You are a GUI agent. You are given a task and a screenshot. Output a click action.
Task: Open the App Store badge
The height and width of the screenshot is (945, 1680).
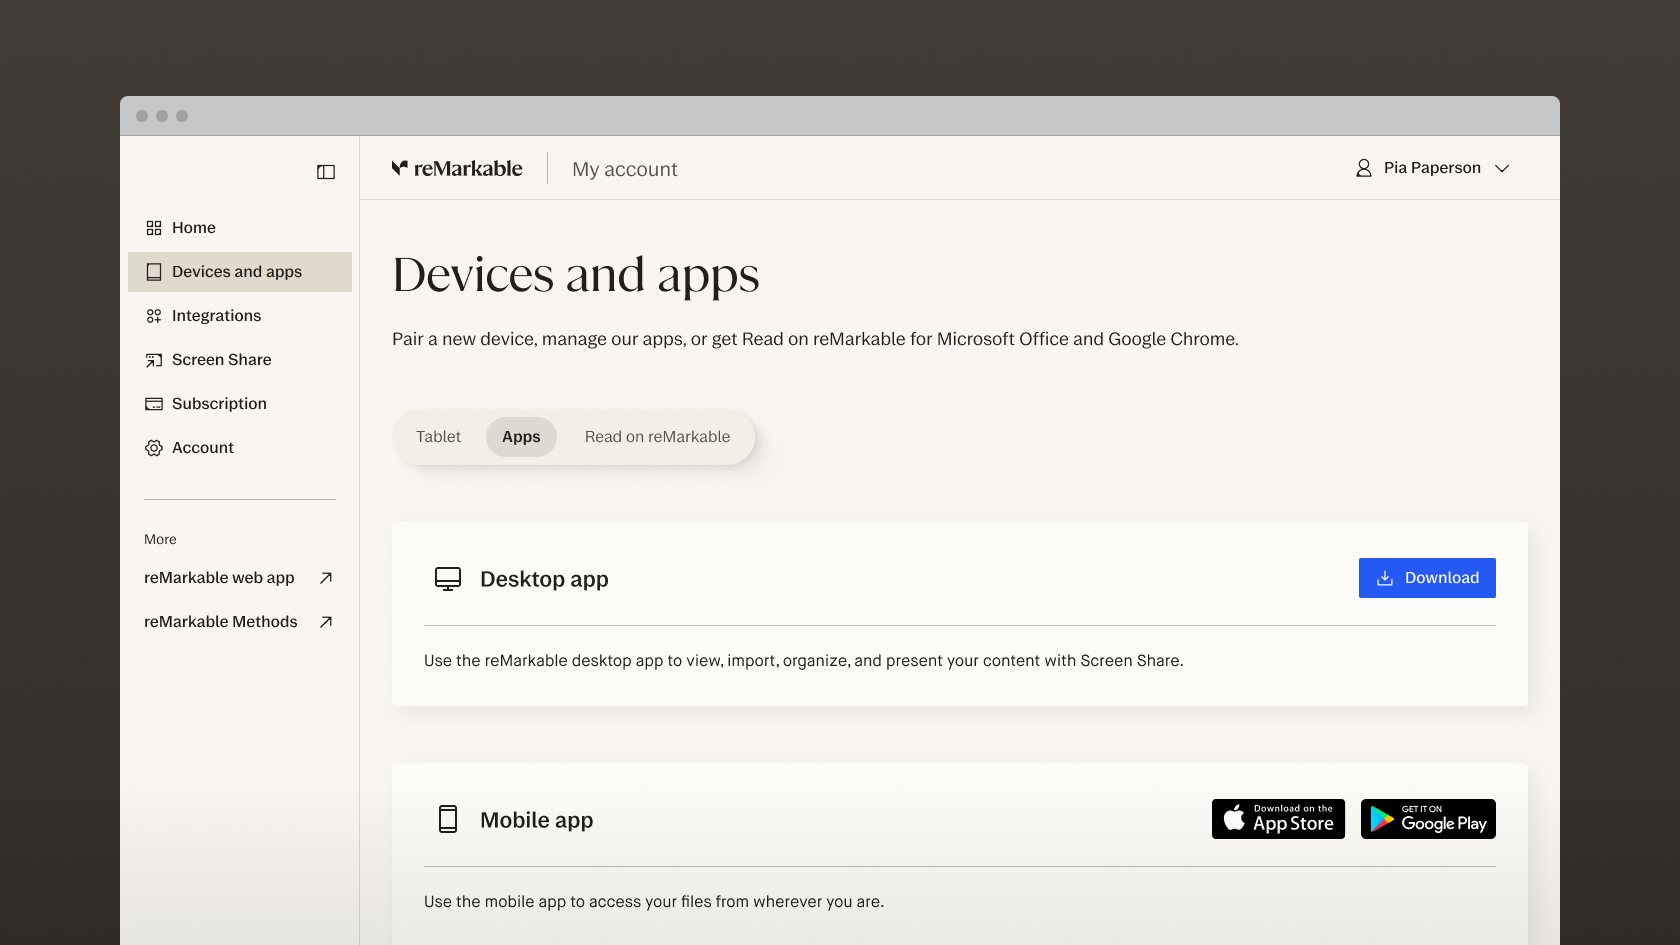1278,819
